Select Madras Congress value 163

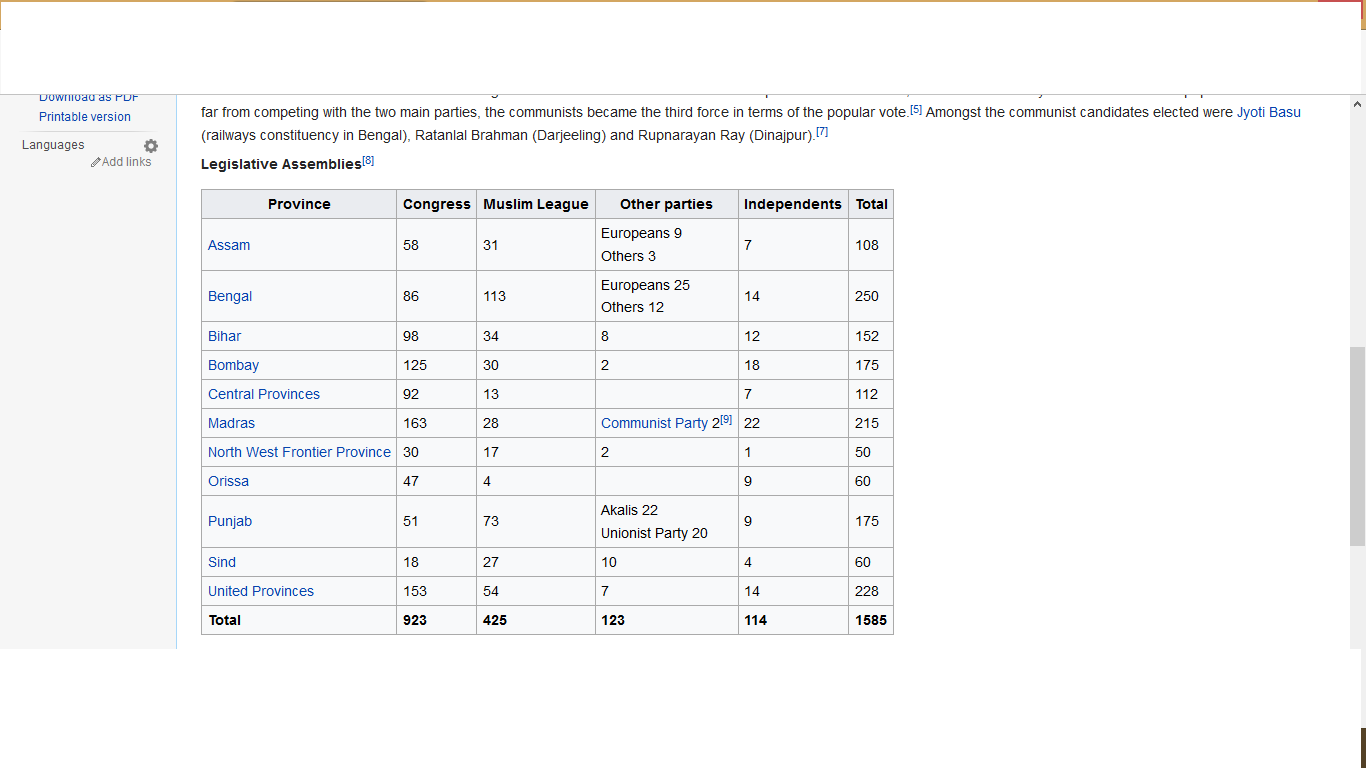coord(437,423)
